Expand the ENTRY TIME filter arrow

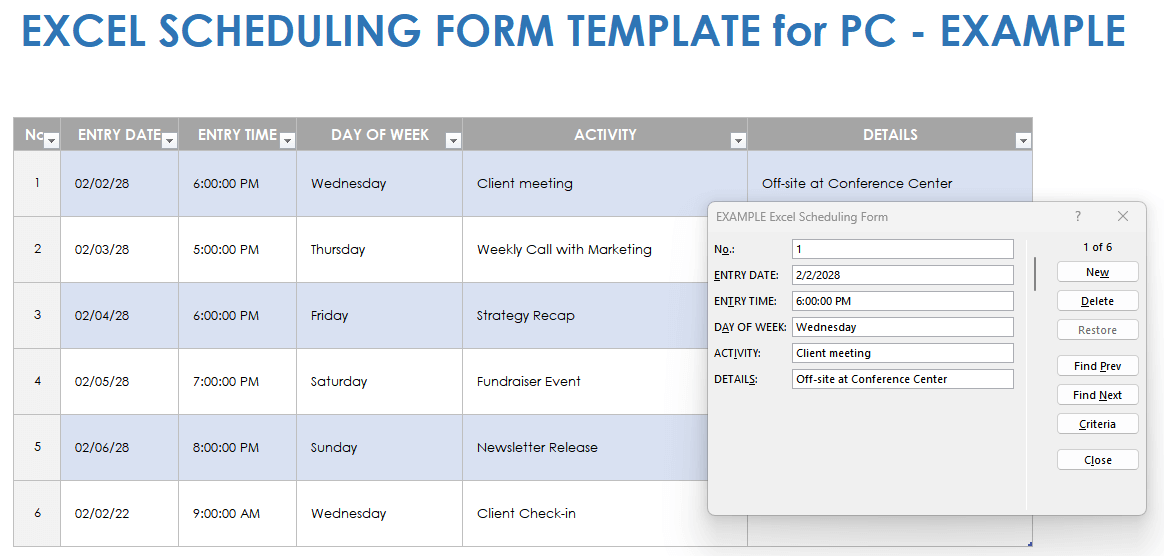pos(287,141)
